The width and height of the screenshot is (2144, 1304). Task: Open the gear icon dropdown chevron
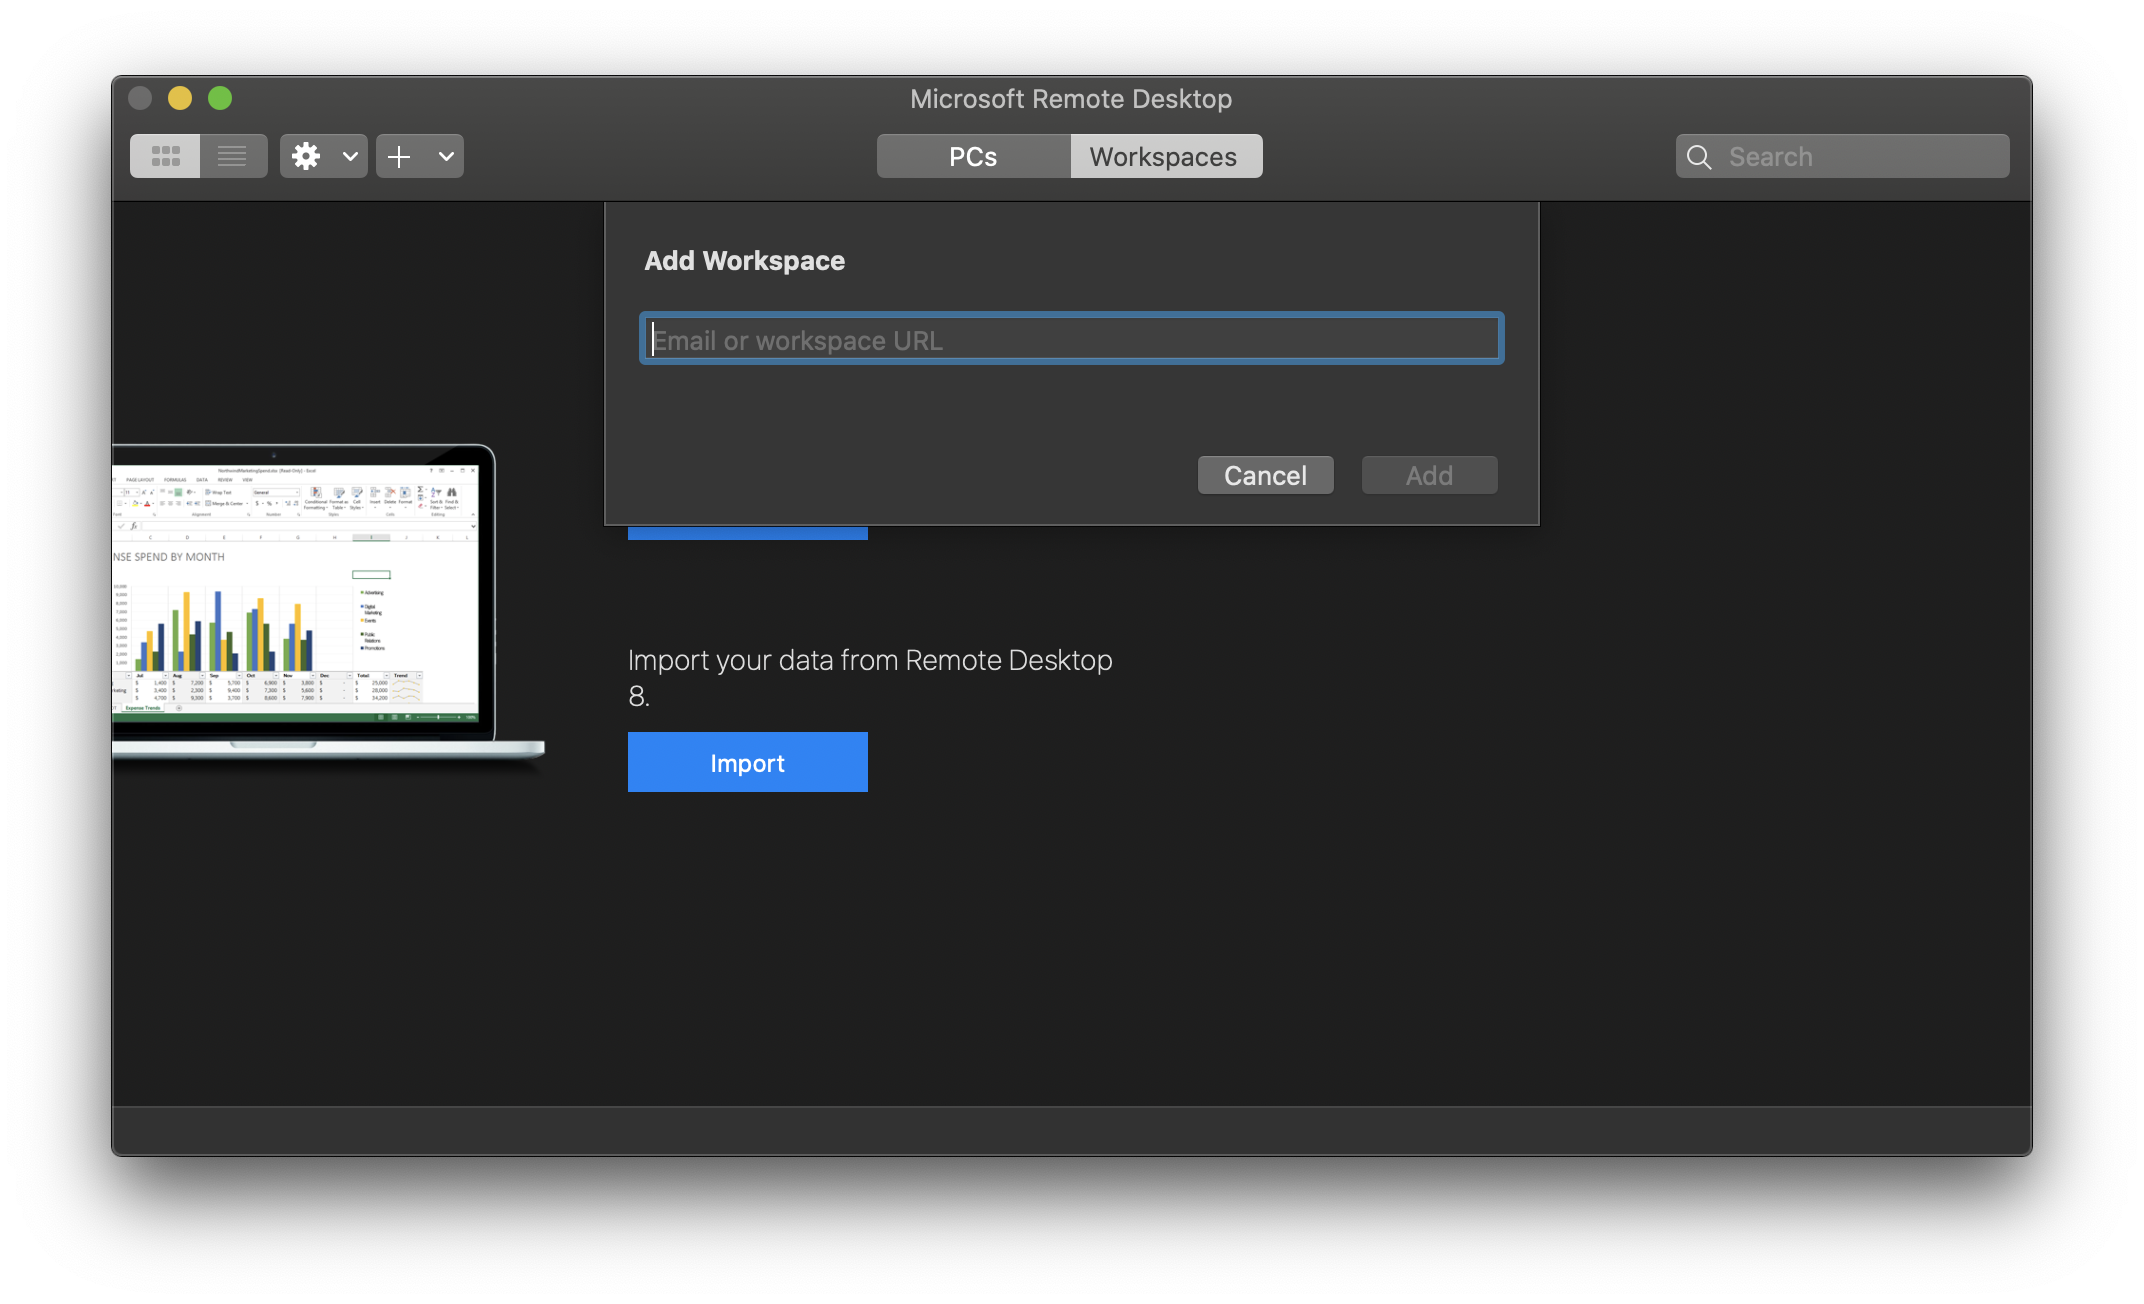pyautogui.click(x=349, y=156)
